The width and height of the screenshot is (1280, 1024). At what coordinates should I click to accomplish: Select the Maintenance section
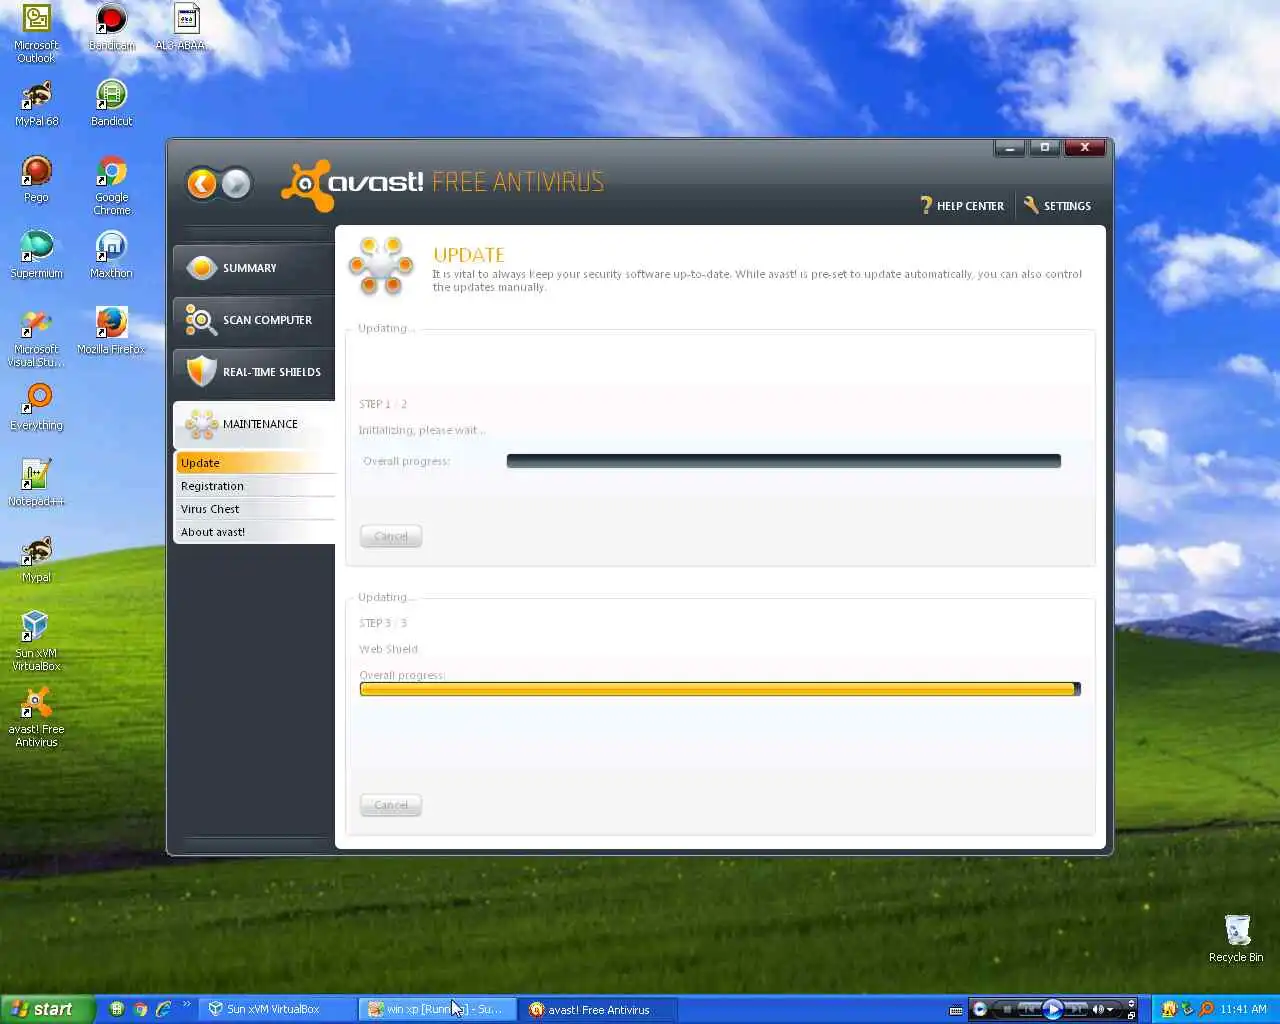pos(254,424)
